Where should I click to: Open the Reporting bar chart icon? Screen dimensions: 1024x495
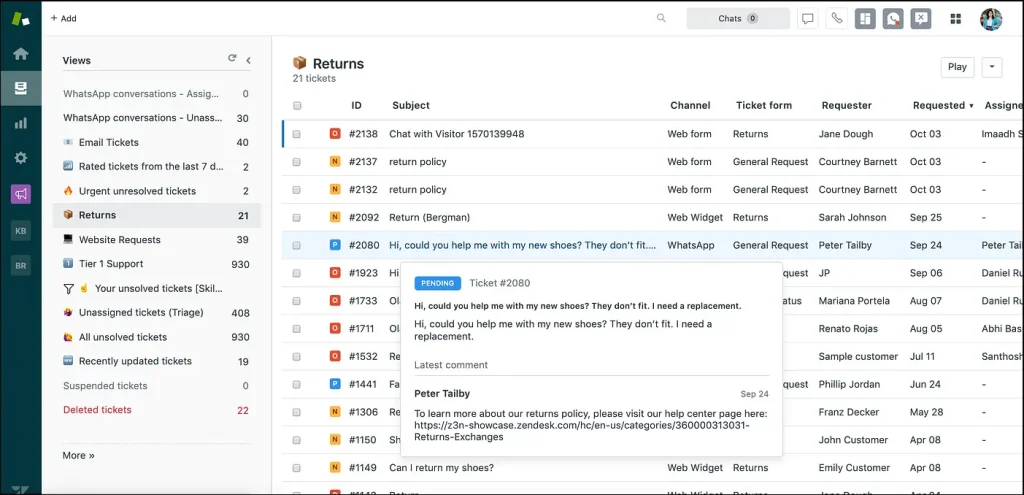click(x=21, y=123)
